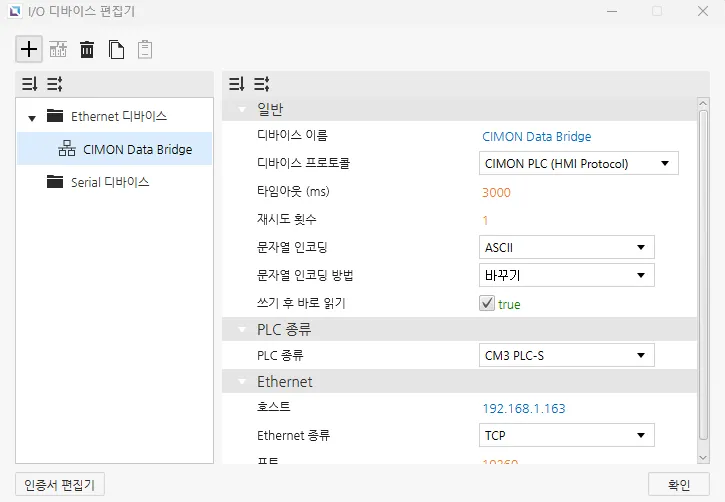Viewport: 725px width, 502px height.
Task: Open the Ethernet 종류 TCP dropdown
Action: (x=566, y=435)
